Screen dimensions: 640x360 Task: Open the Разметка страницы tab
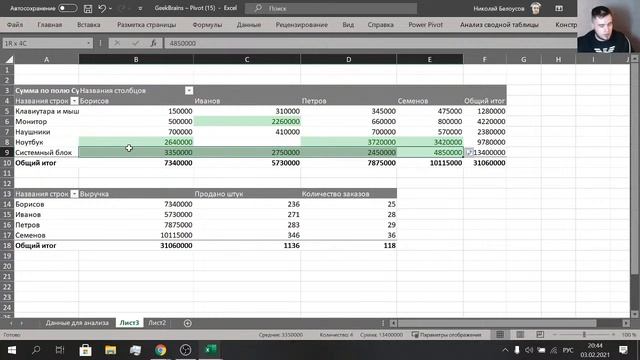147,25
